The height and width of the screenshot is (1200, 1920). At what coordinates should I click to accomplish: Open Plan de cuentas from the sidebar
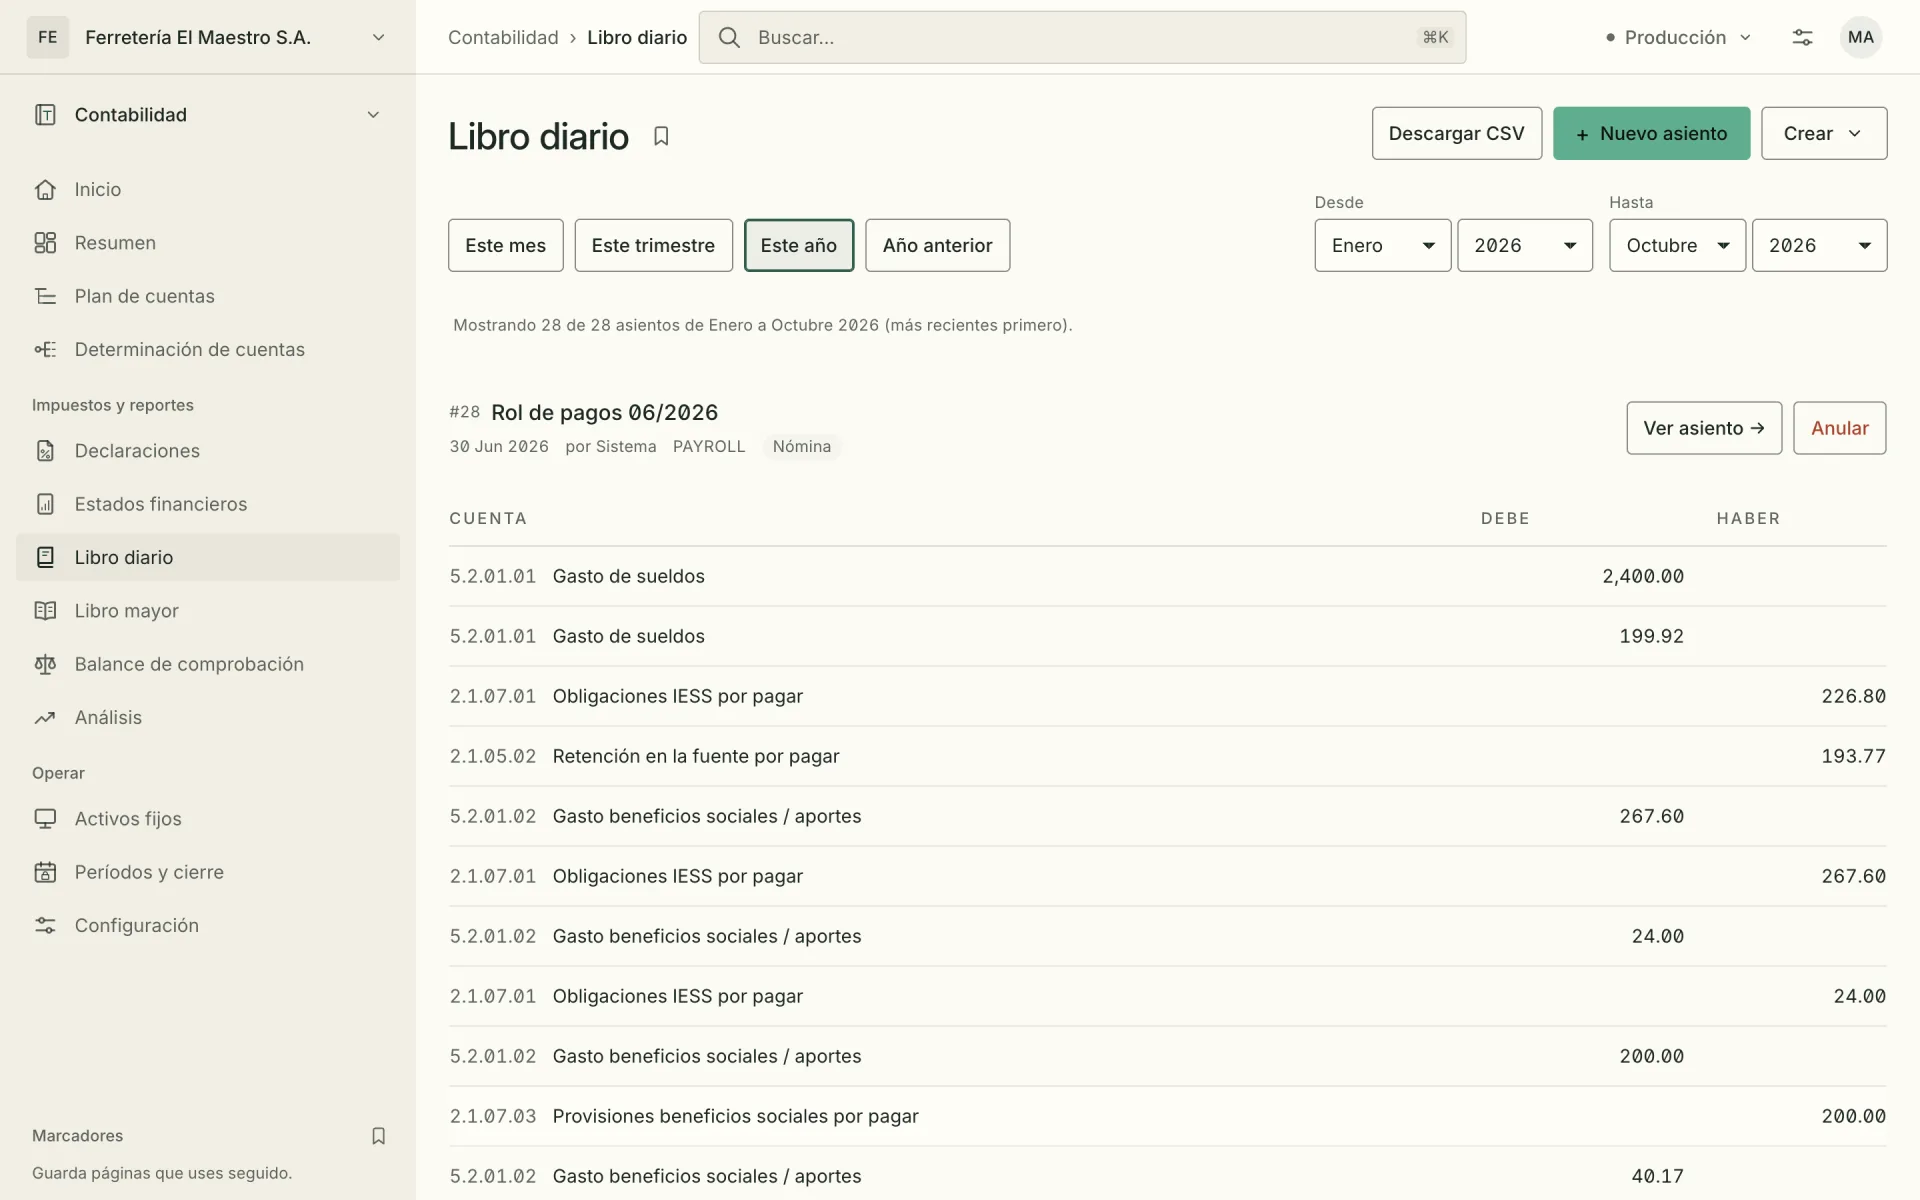tap(207, 296)
